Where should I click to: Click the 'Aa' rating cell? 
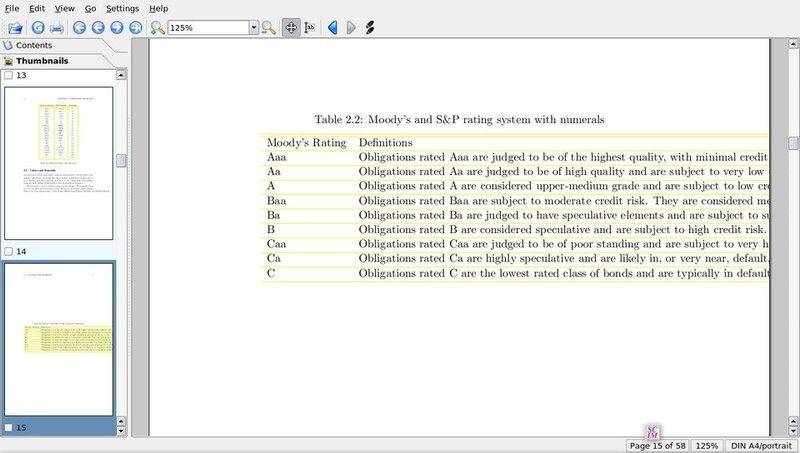coord(273,172)
